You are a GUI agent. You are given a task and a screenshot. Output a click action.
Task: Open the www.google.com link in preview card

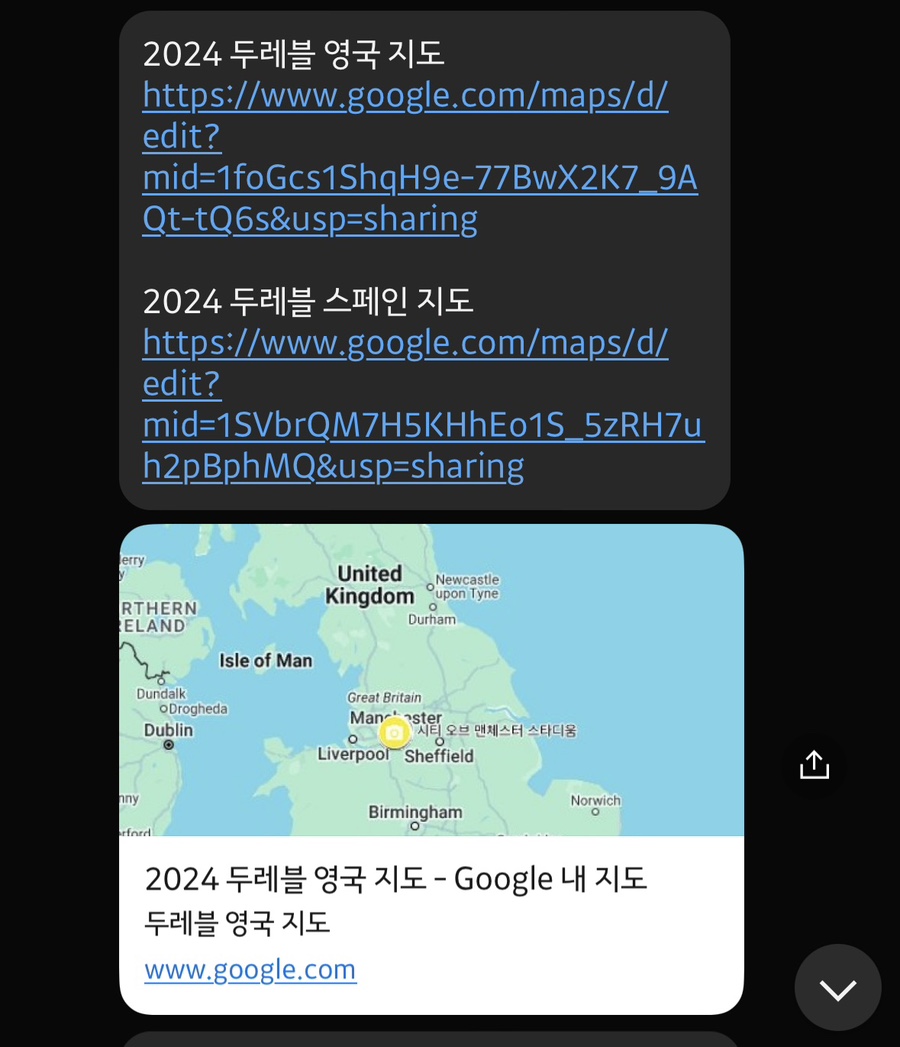(250, 970)
